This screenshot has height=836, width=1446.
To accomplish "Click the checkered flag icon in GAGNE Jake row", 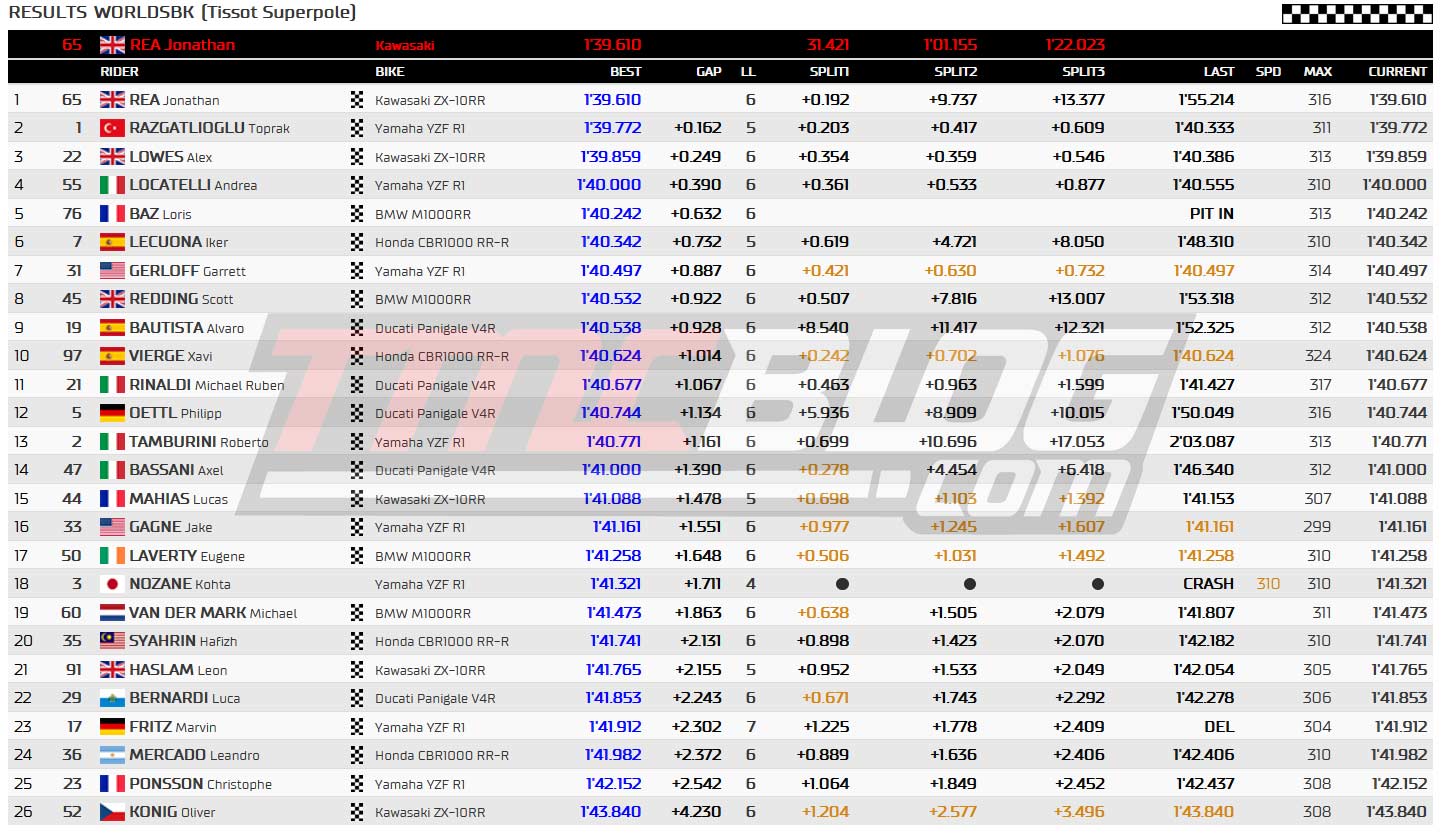I will point(357,527).
